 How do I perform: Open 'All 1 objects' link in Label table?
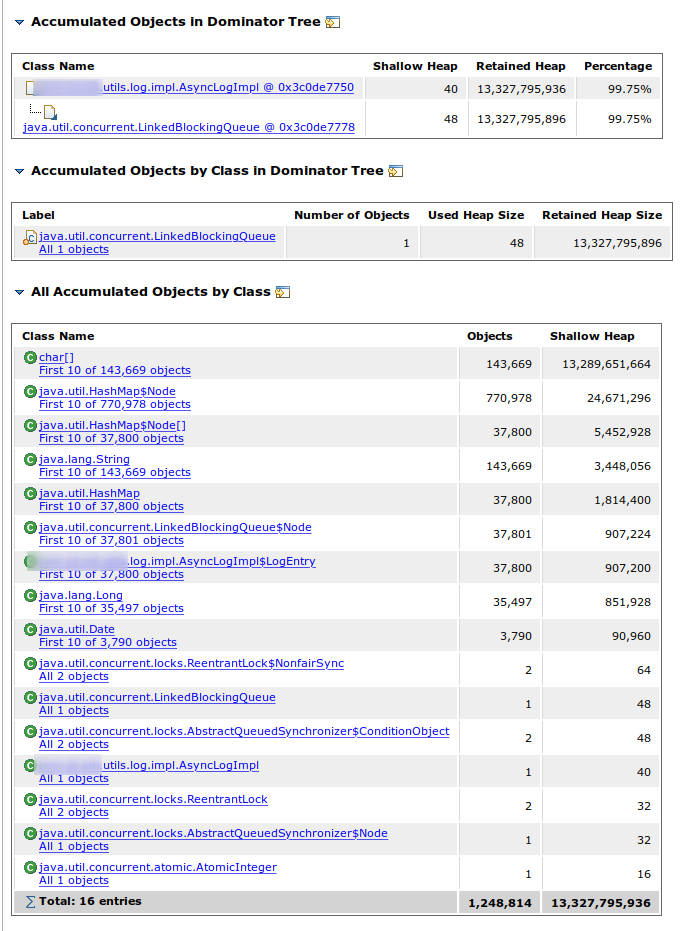pos(74,249)
